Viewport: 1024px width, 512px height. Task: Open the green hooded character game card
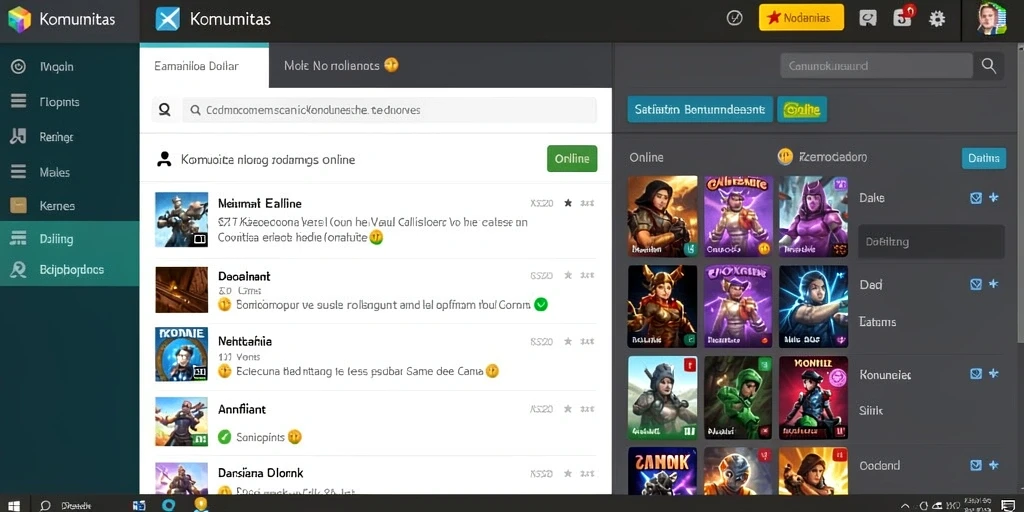click(739, 397)
